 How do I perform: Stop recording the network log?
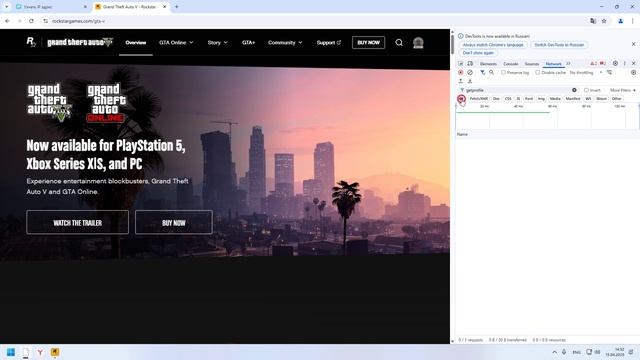tap(461, 72)
